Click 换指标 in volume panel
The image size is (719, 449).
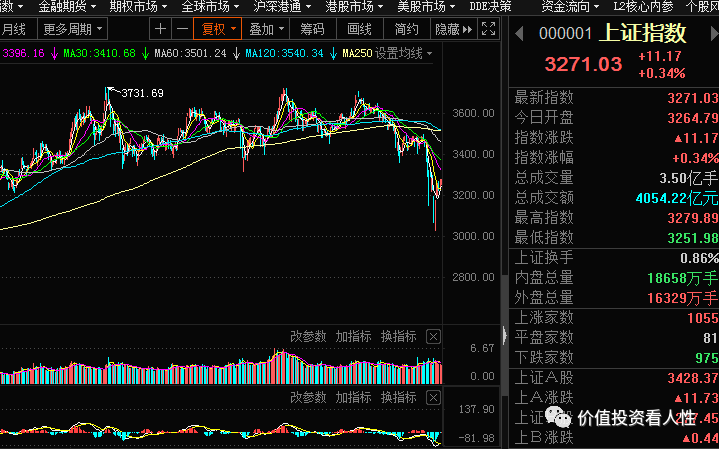398,337
